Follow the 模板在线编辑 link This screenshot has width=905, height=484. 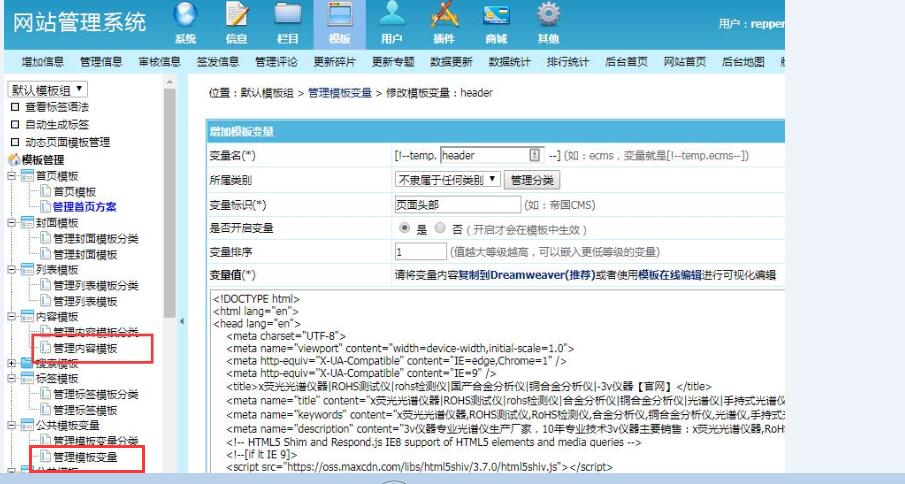tap(670, 275)
